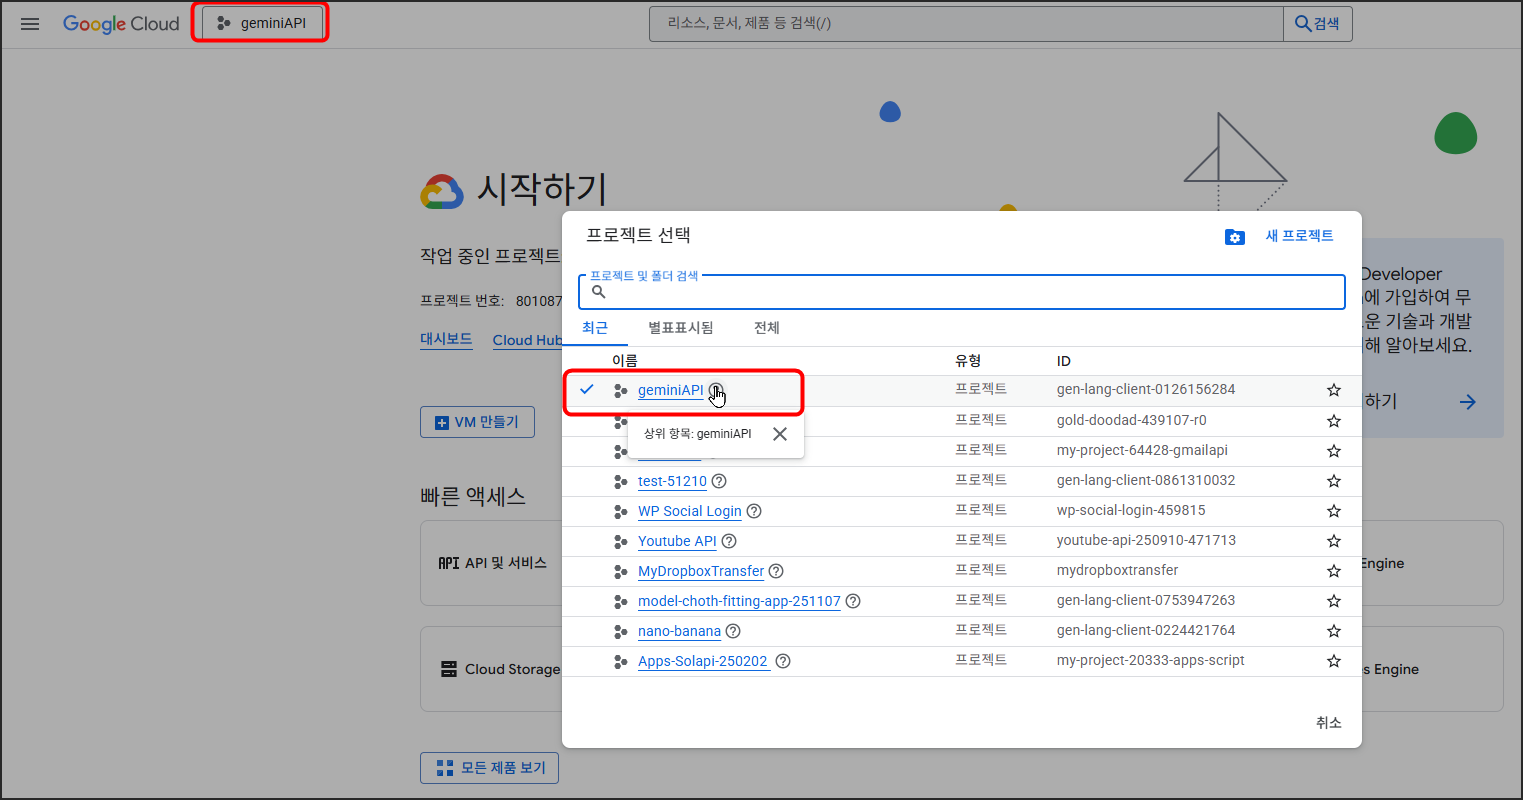Star the wp-social-login-459815 project
This screenshot has height=800, width=1523.
click(x=1334, y=511)
